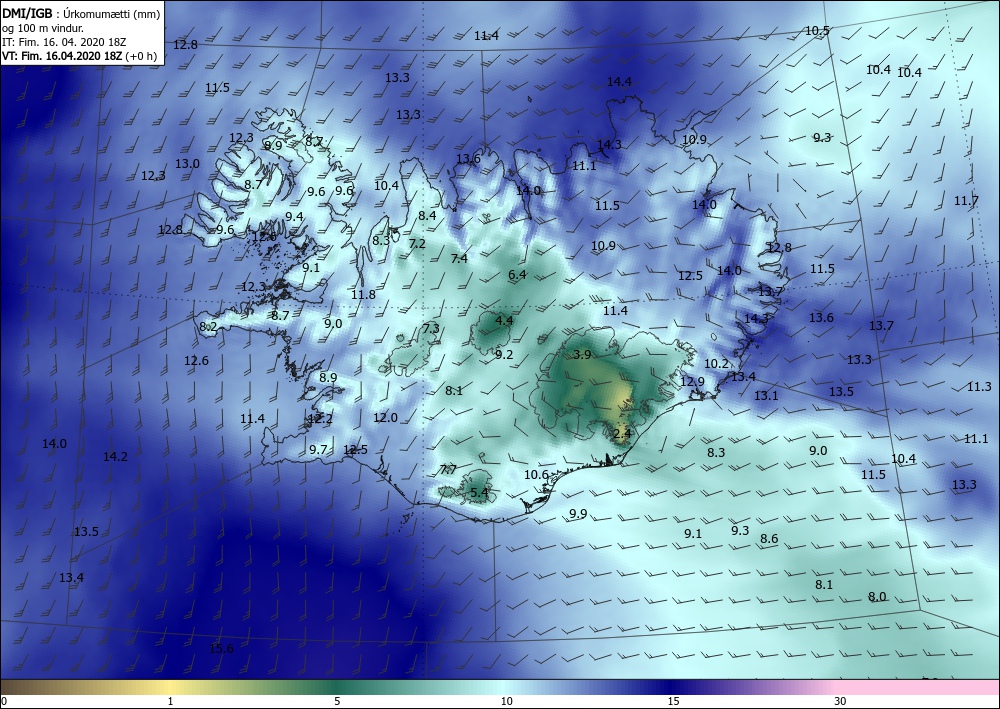
Task: Select the glacier value "3.9"
Action: click(582, 354)
